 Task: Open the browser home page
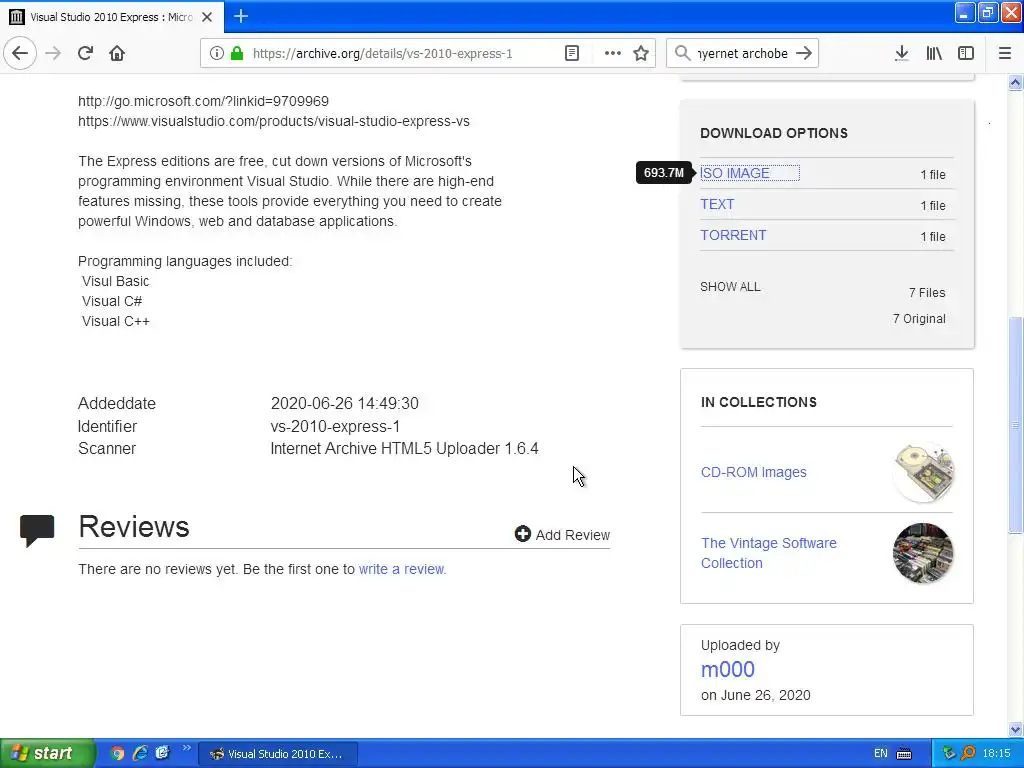tap(117, 53)
